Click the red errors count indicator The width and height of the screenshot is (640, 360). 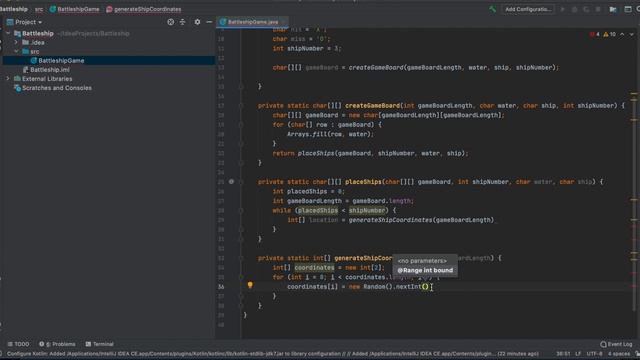(x=595, y=34)
